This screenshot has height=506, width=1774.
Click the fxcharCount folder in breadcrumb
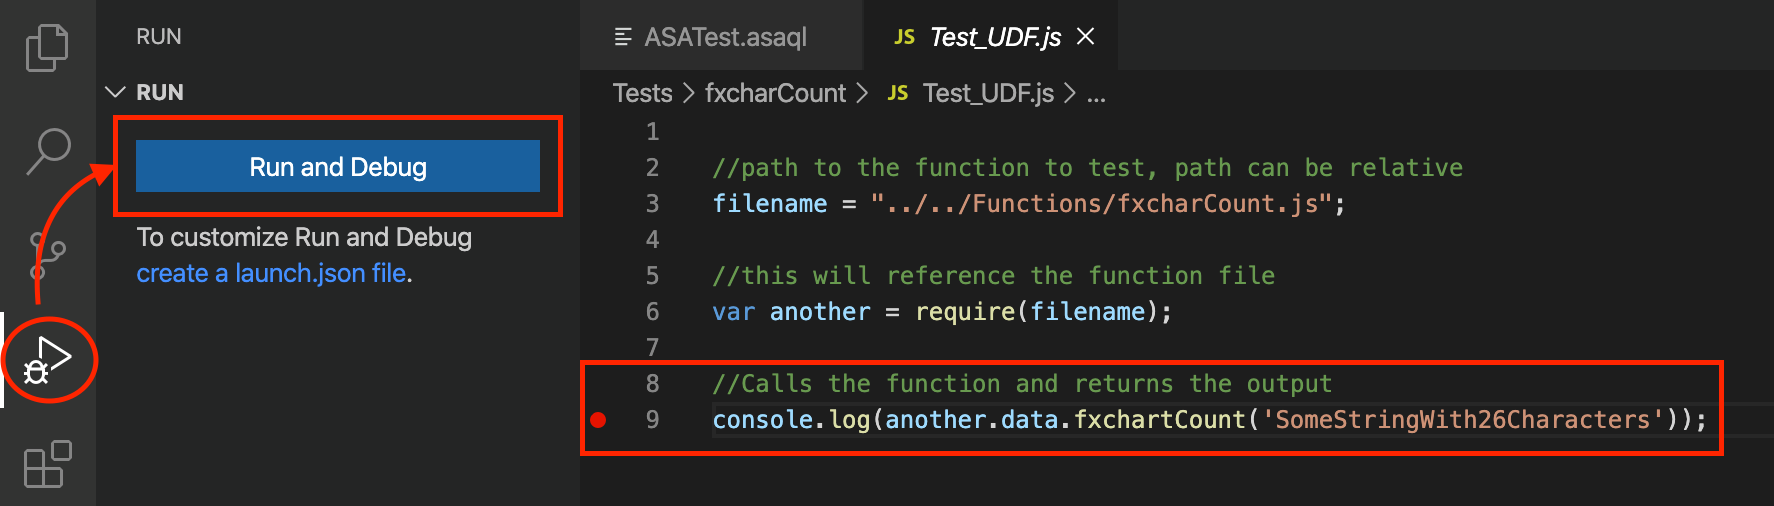tap(775, 93)
